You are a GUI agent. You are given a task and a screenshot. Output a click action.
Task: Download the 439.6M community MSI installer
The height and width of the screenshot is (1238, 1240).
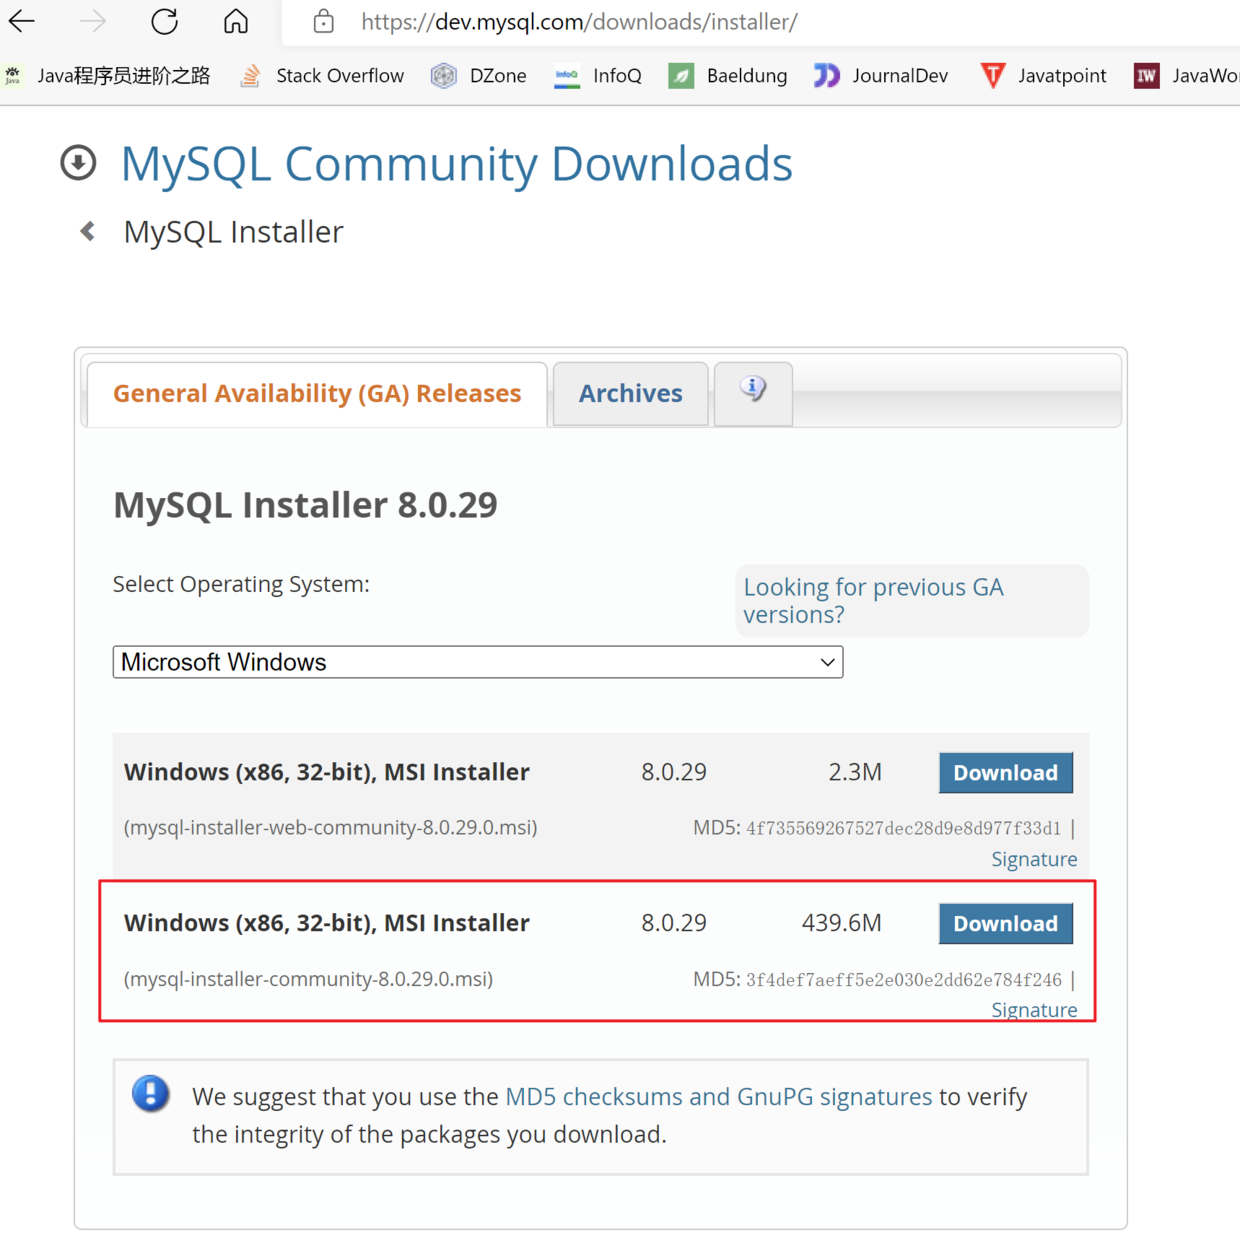coord(1005,924)
